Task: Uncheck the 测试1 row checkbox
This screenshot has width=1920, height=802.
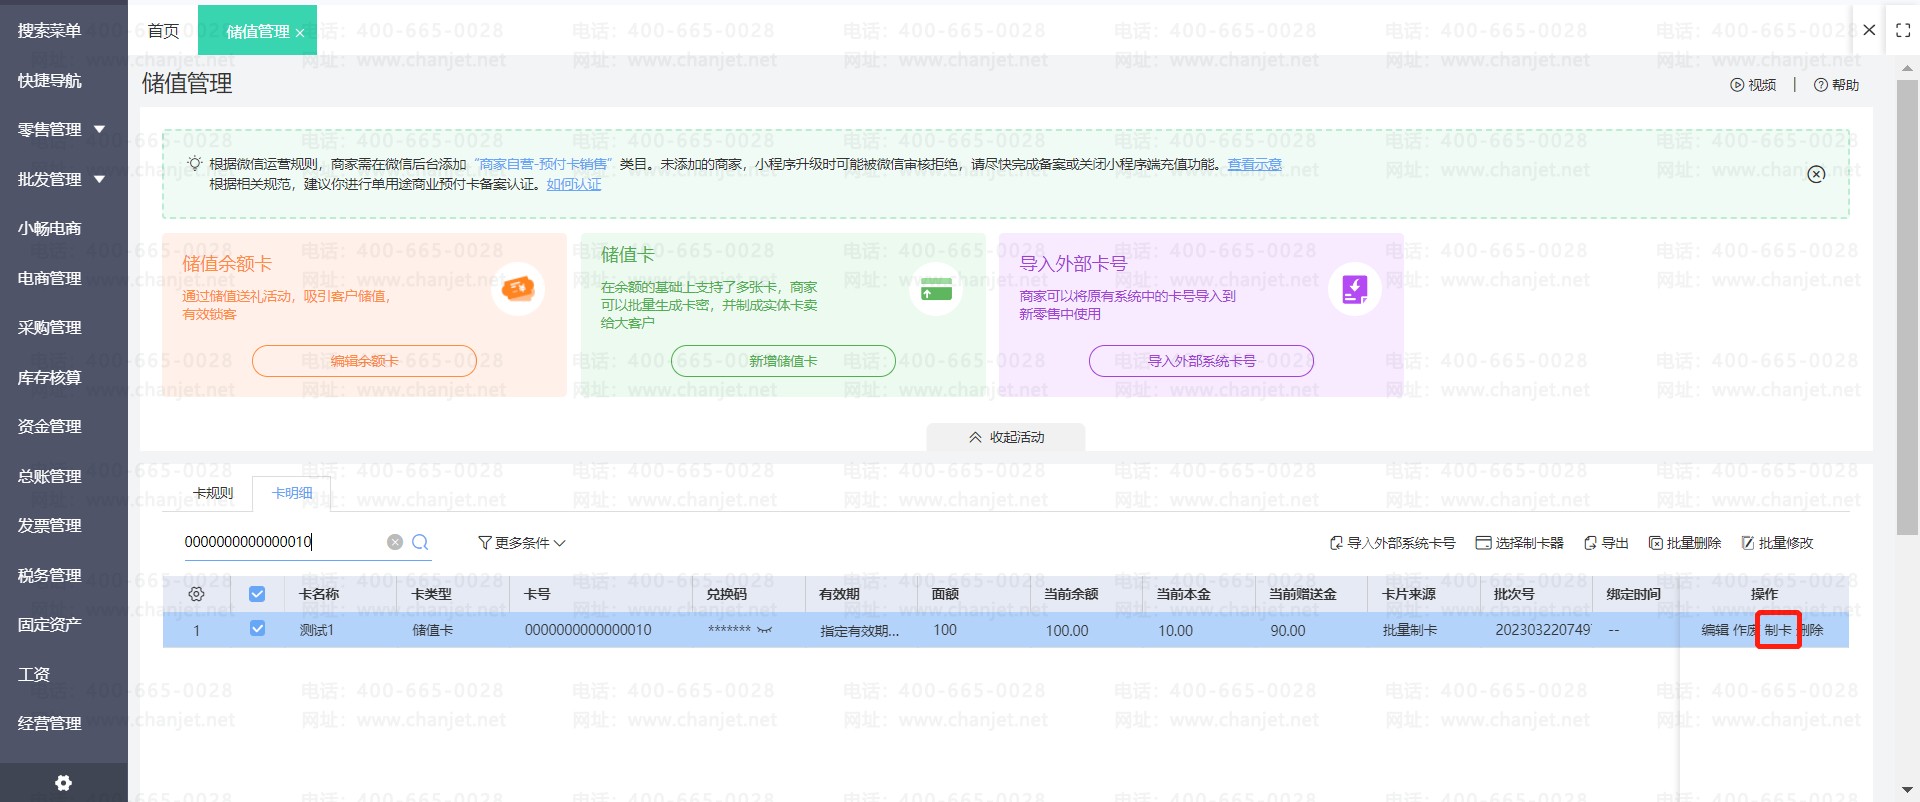Action: (x=257, y=629)
